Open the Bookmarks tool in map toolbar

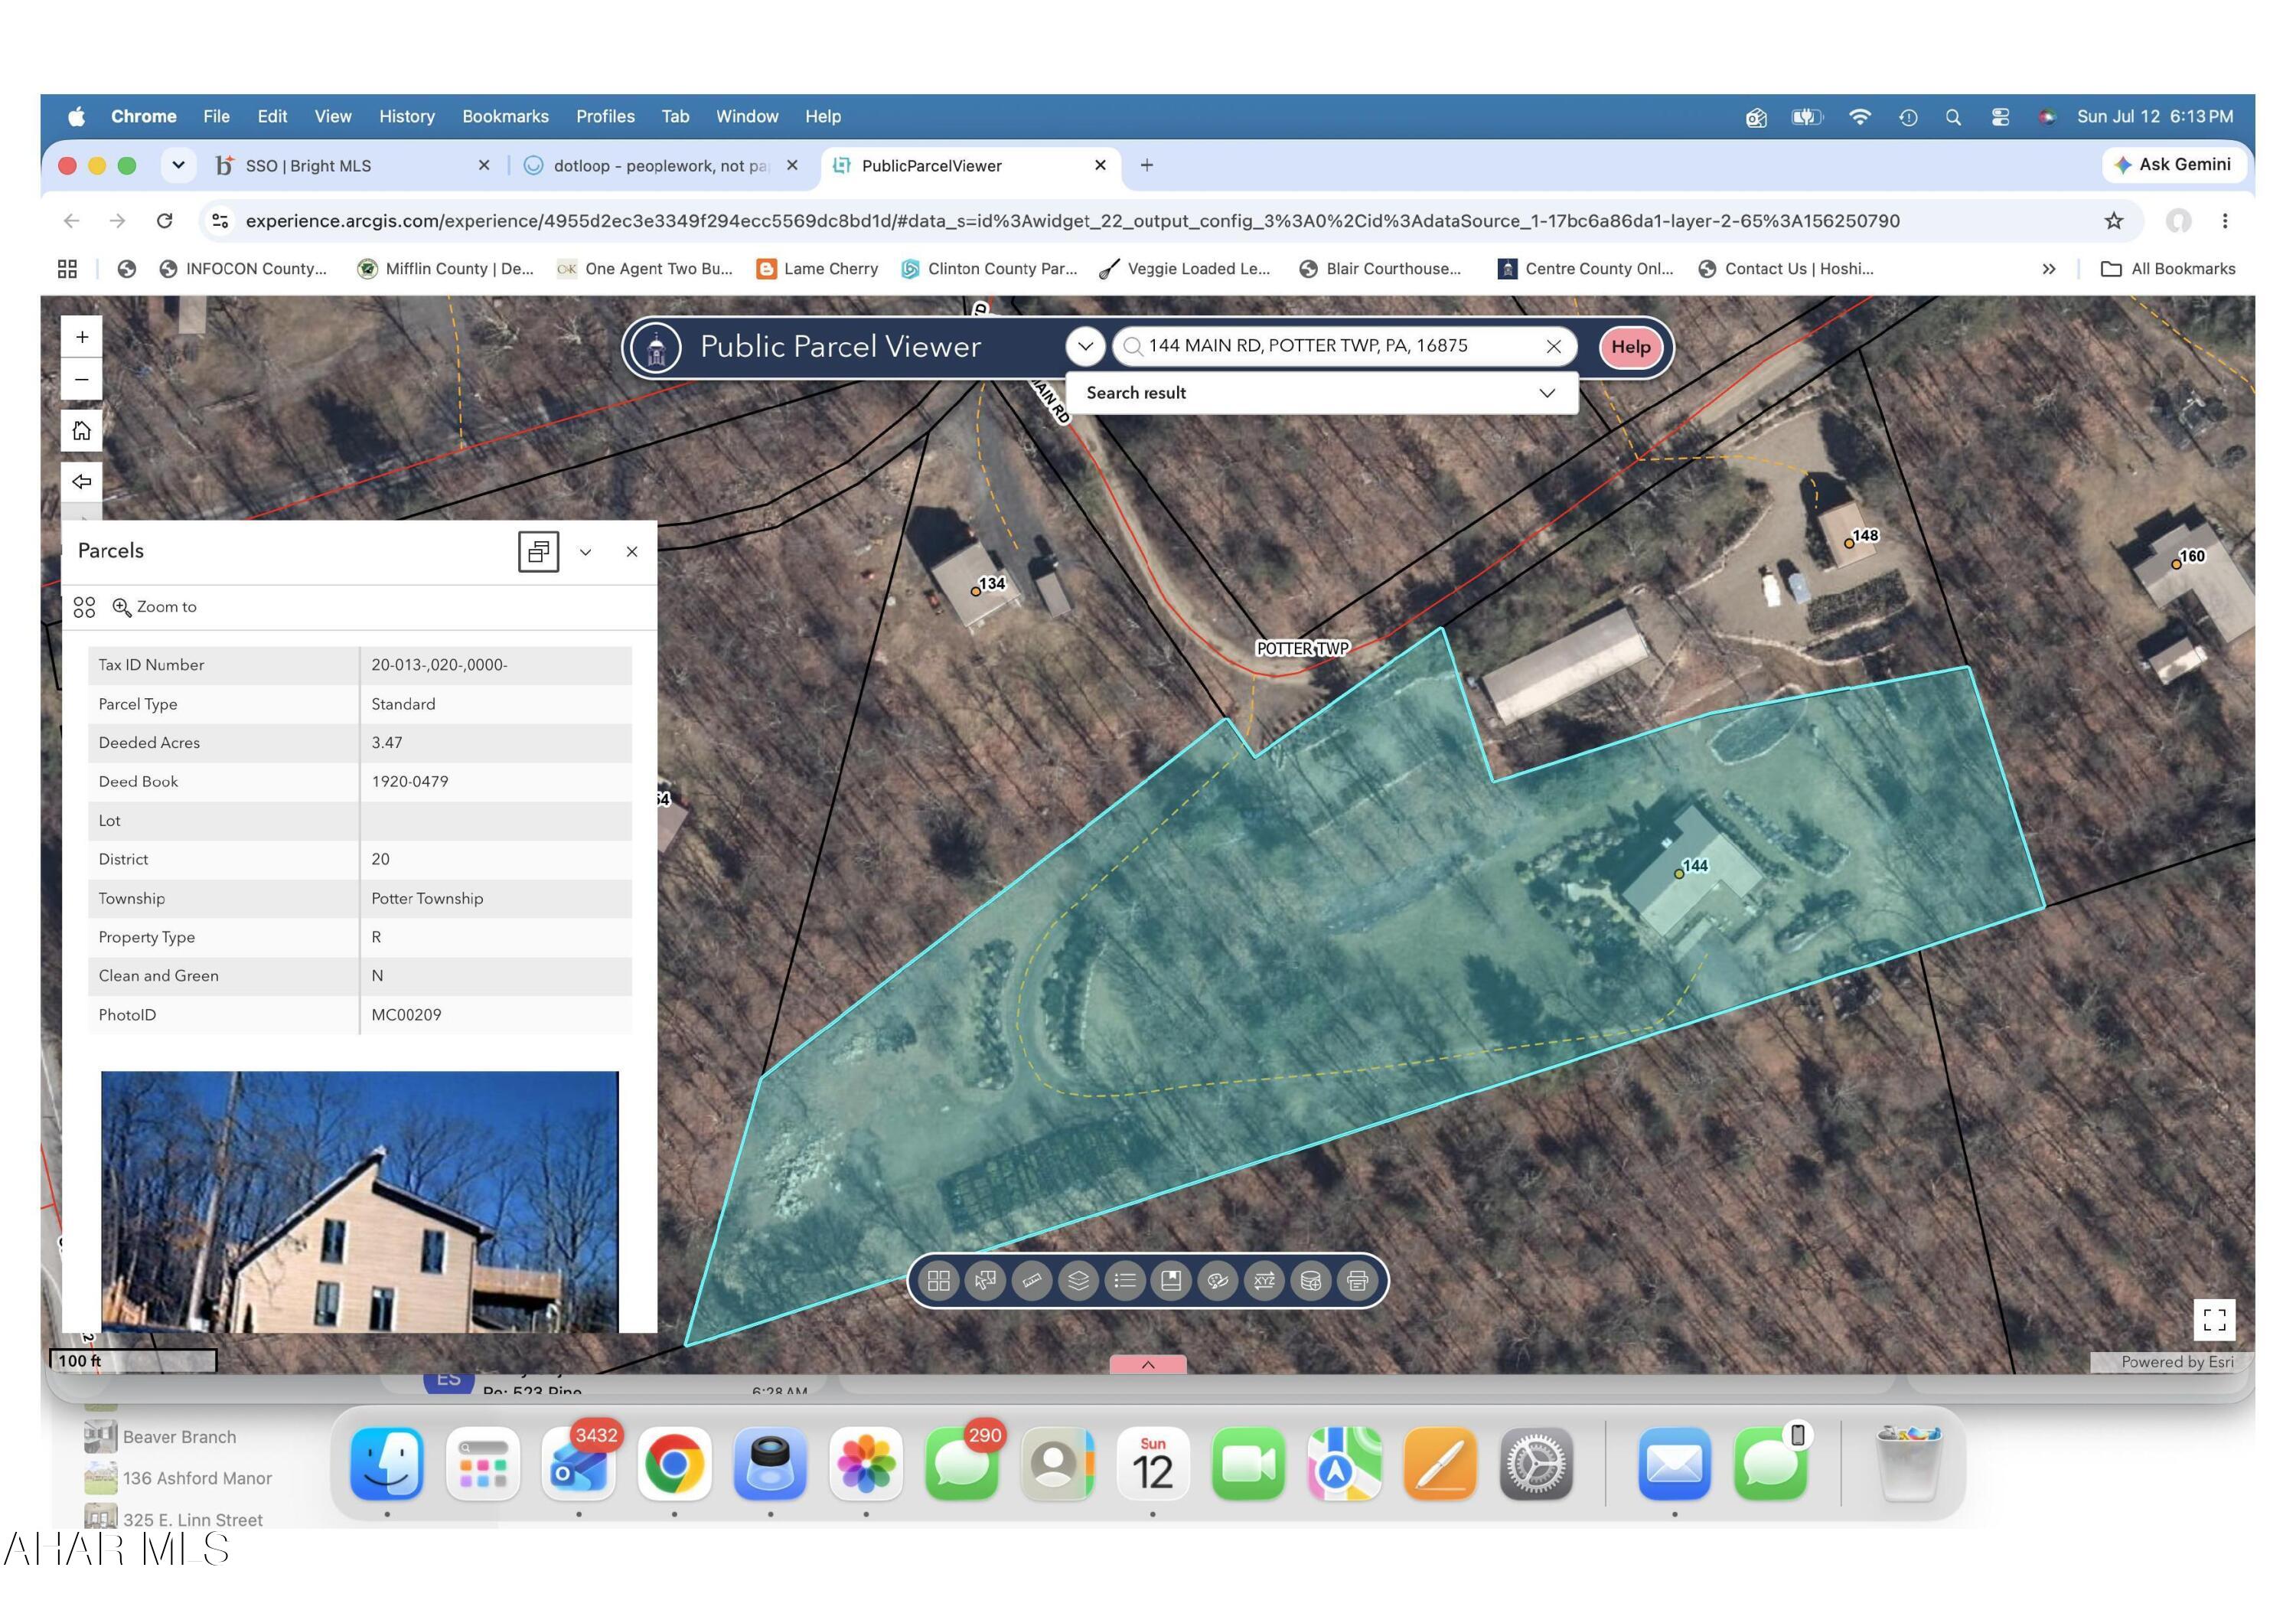pos(1171,1280)
